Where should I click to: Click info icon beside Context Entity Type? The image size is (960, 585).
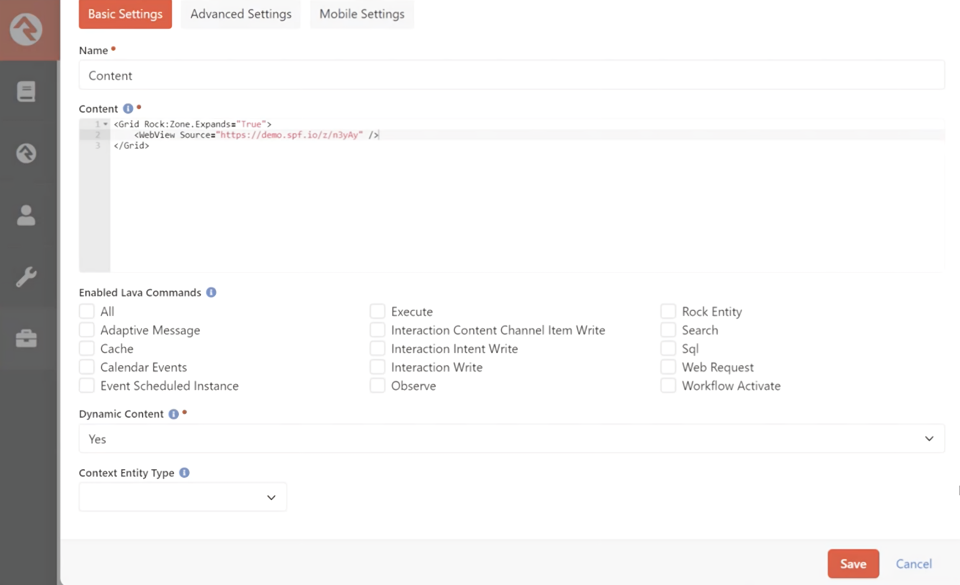click(x=184, y=473)
